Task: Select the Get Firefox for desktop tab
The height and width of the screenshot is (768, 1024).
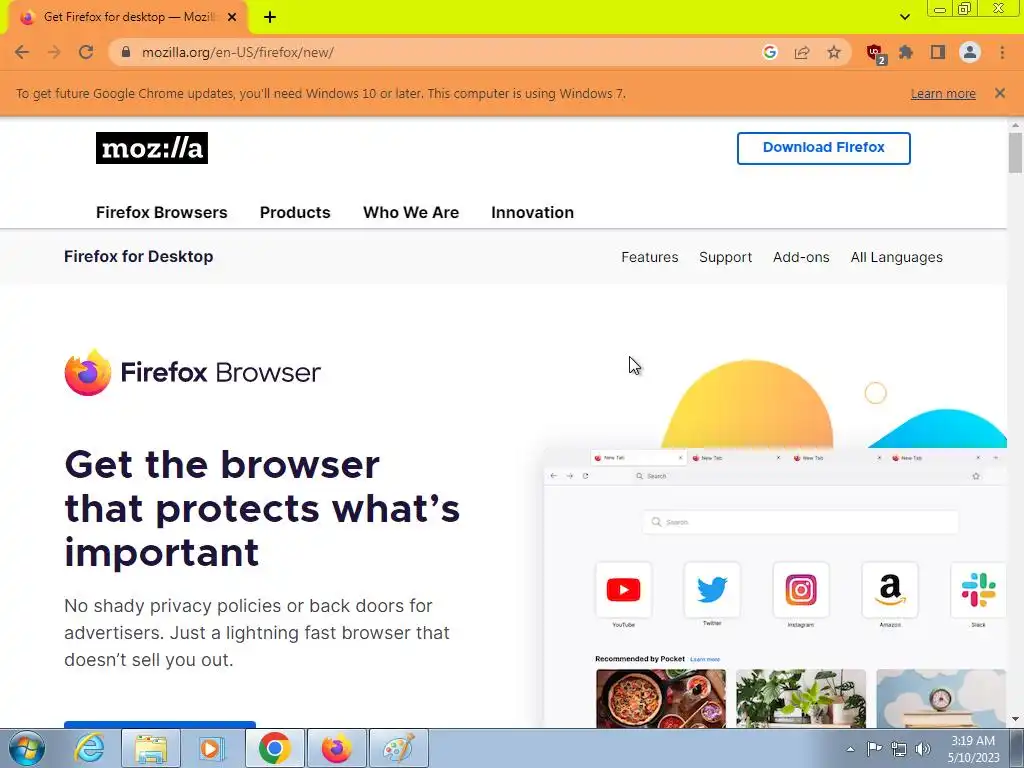Action: point(128,17)
